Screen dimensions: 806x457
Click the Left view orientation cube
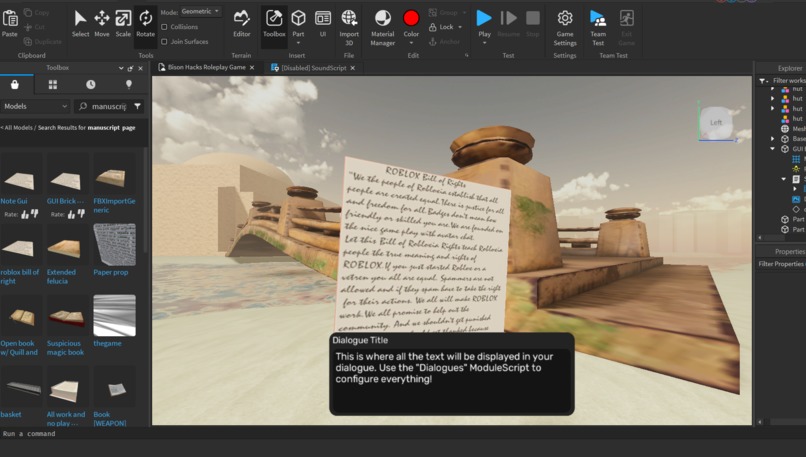point(716,122)
